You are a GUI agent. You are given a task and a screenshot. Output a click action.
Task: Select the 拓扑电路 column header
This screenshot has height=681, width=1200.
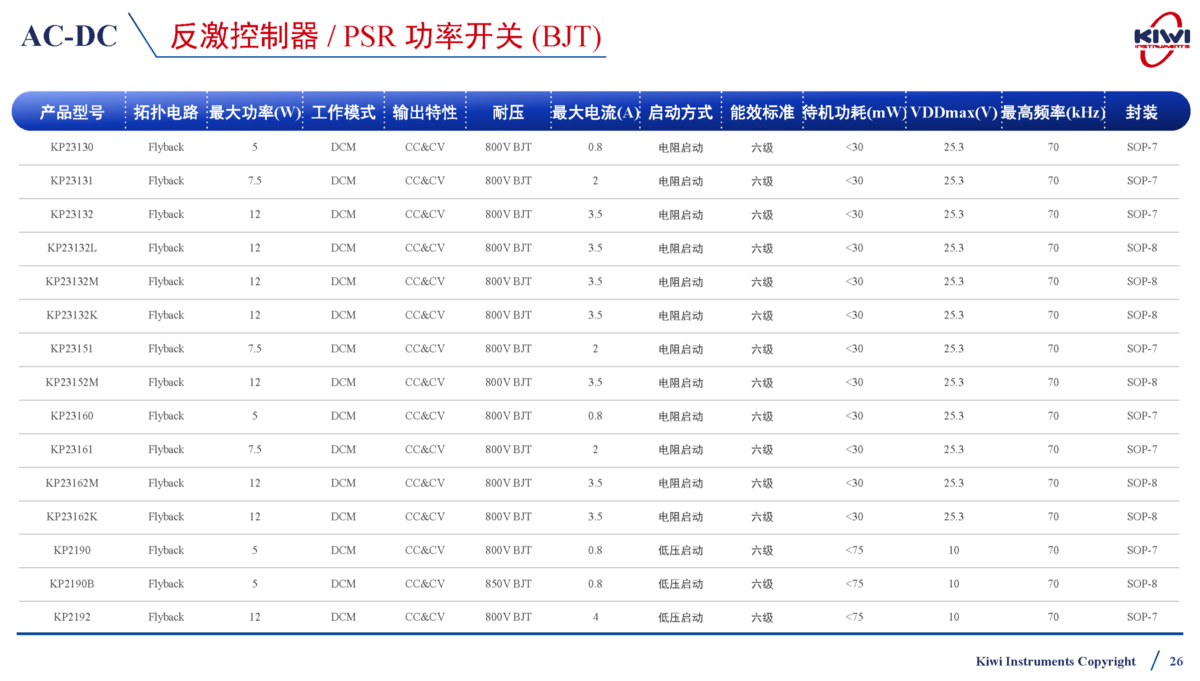[166, 113]
